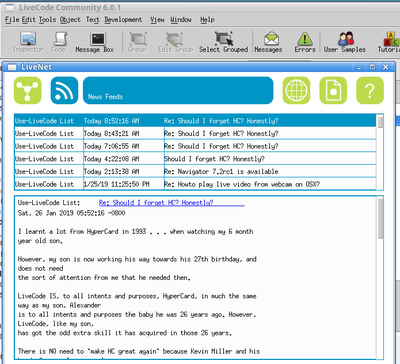Open the Errors warning icon
Image resolution: width=400 pixels, height=364 pixels.
point(305,42)
